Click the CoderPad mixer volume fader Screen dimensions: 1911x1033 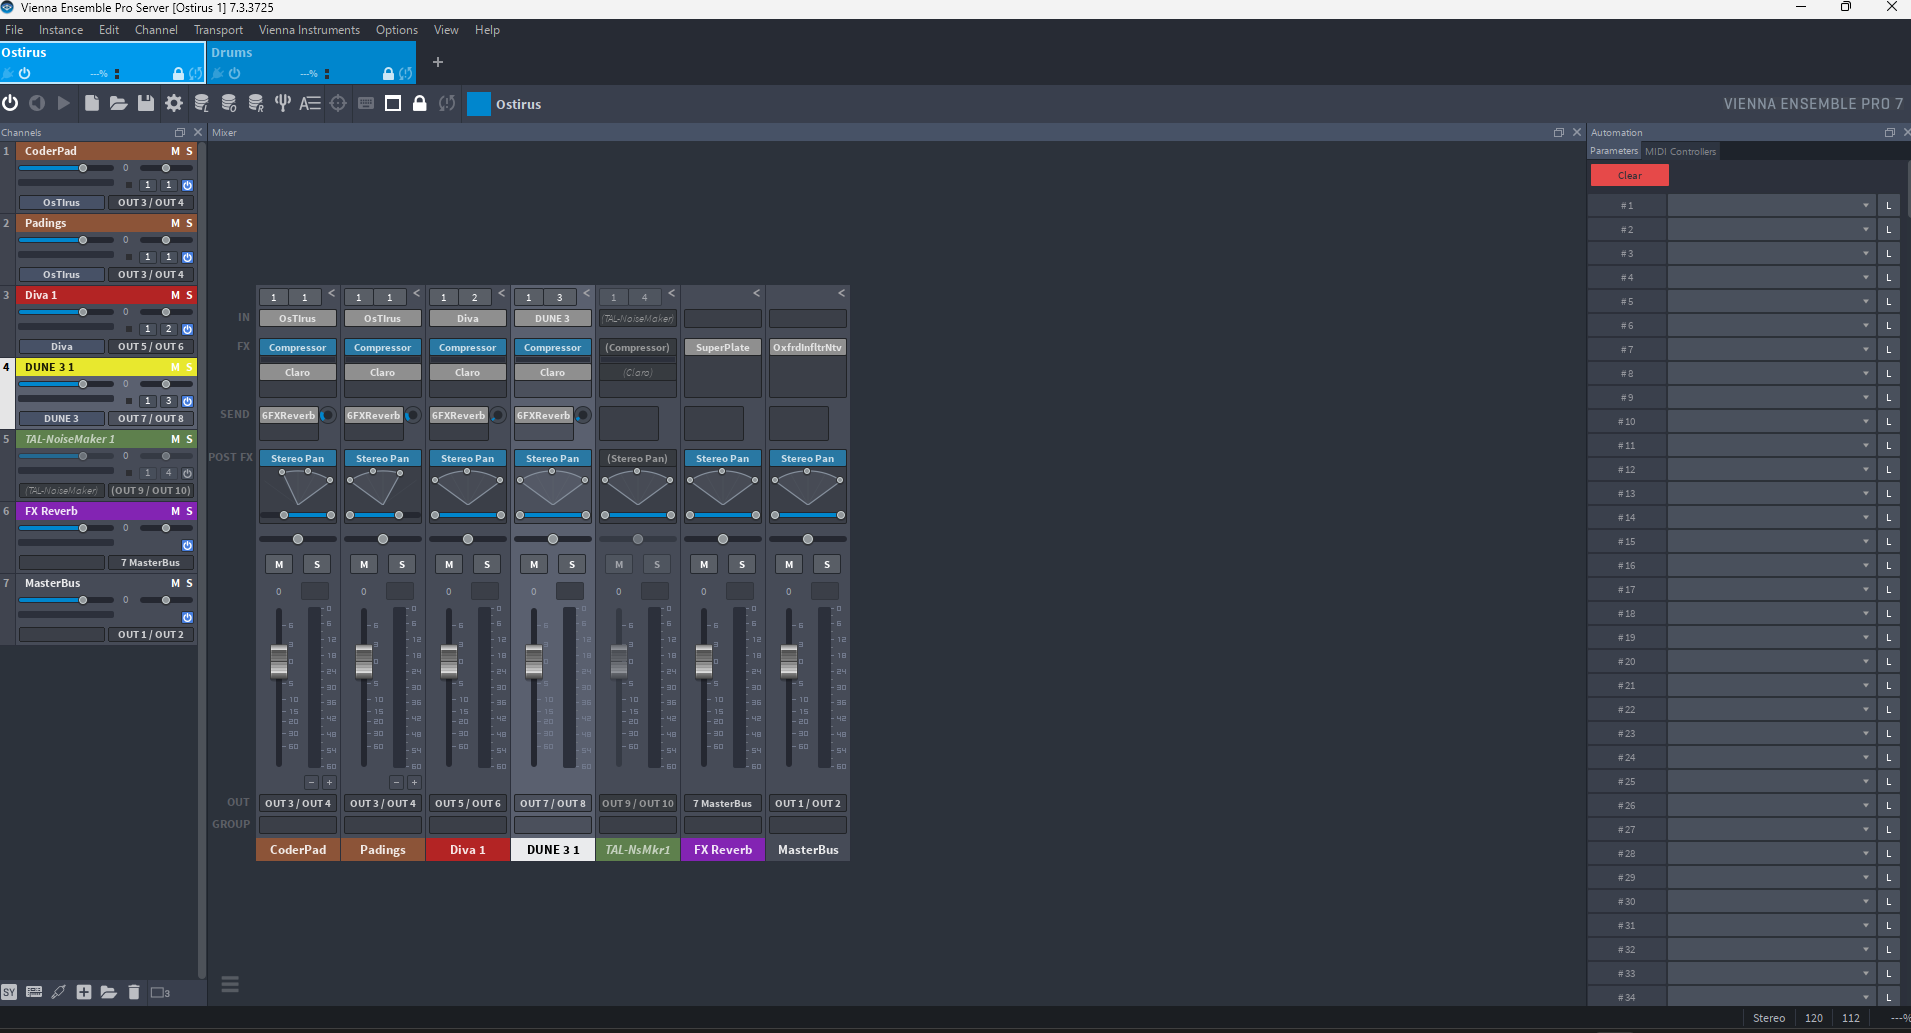click(279, 661)
